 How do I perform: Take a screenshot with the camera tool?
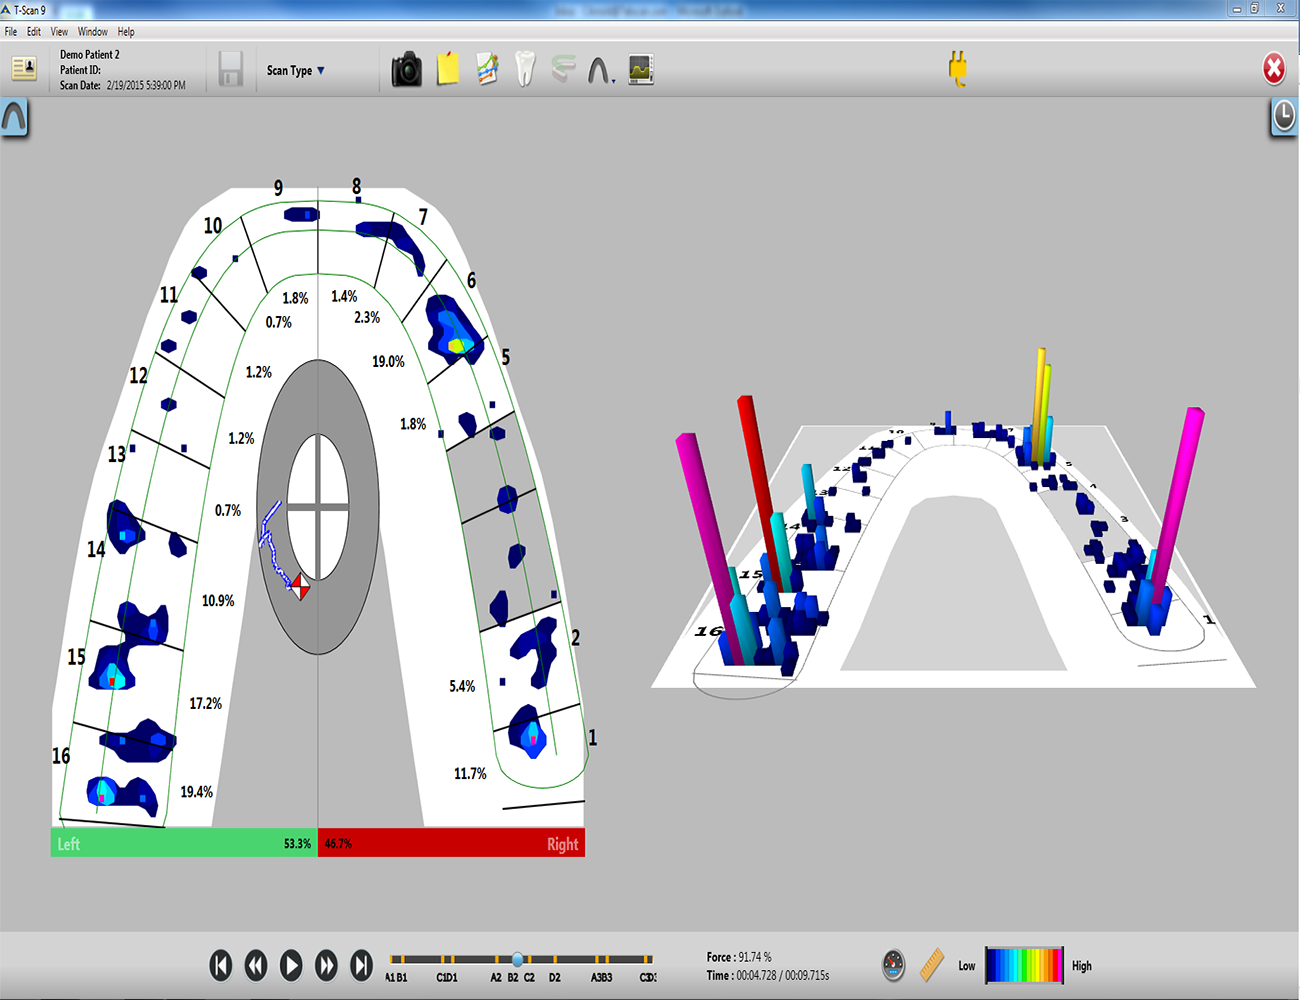[405, 69]
